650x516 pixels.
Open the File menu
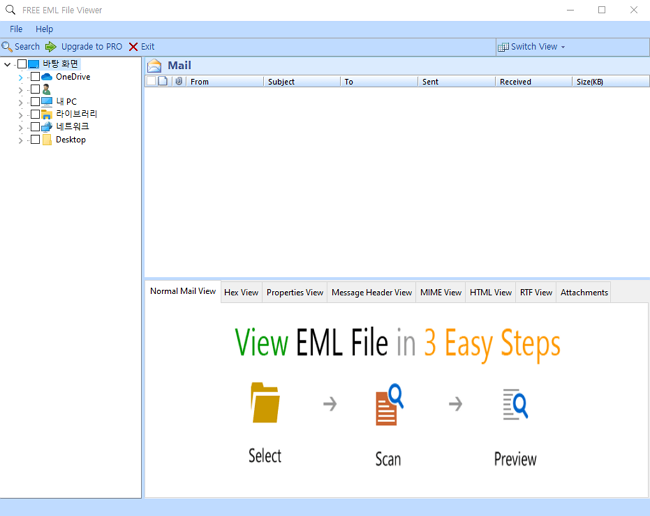click(x=16, y=29)
